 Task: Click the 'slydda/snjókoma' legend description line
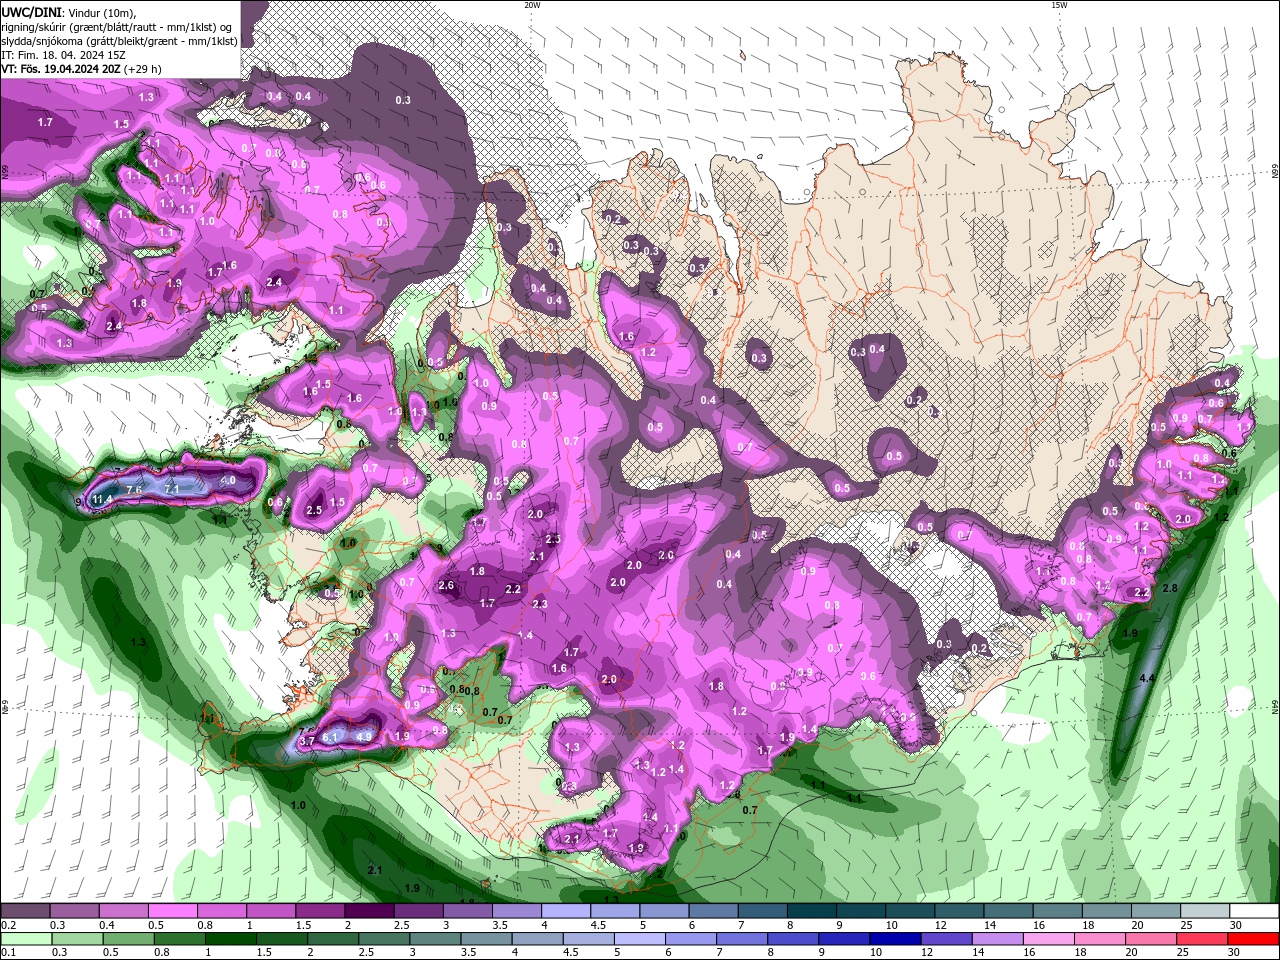coord(120,40)
